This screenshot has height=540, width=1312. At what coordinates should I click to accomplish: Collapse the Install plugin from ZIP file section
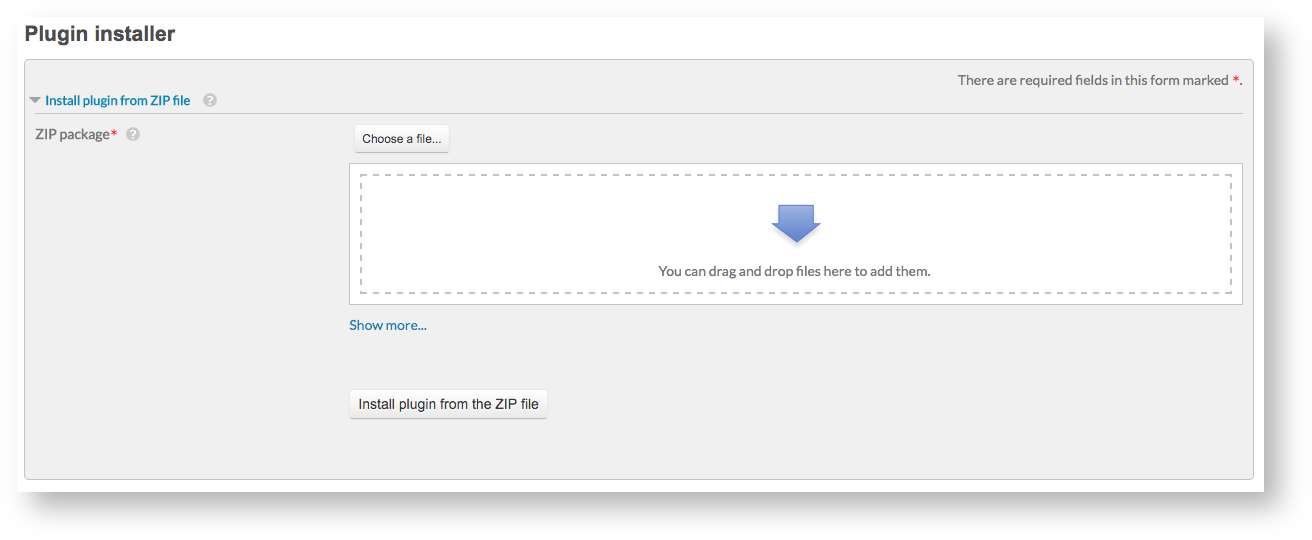[x=35, y=101]
